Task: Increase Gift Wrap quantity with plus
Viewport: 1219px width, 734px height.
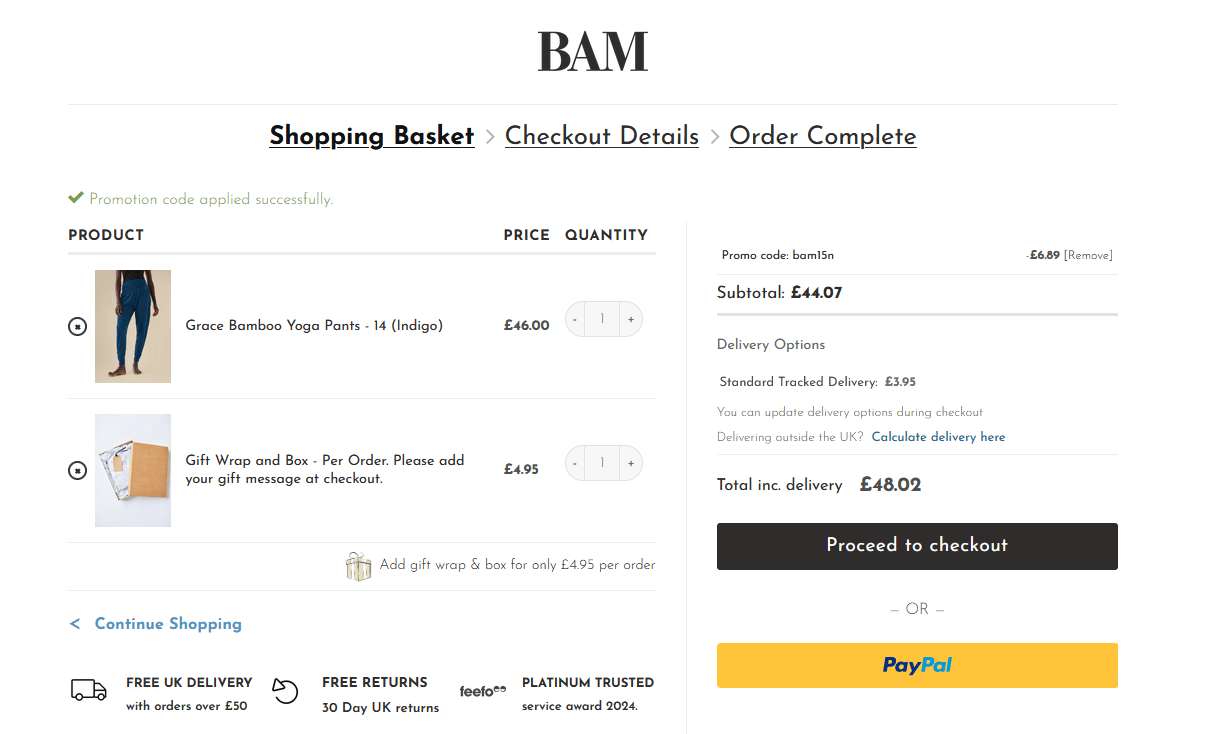Action: (631, 464)
